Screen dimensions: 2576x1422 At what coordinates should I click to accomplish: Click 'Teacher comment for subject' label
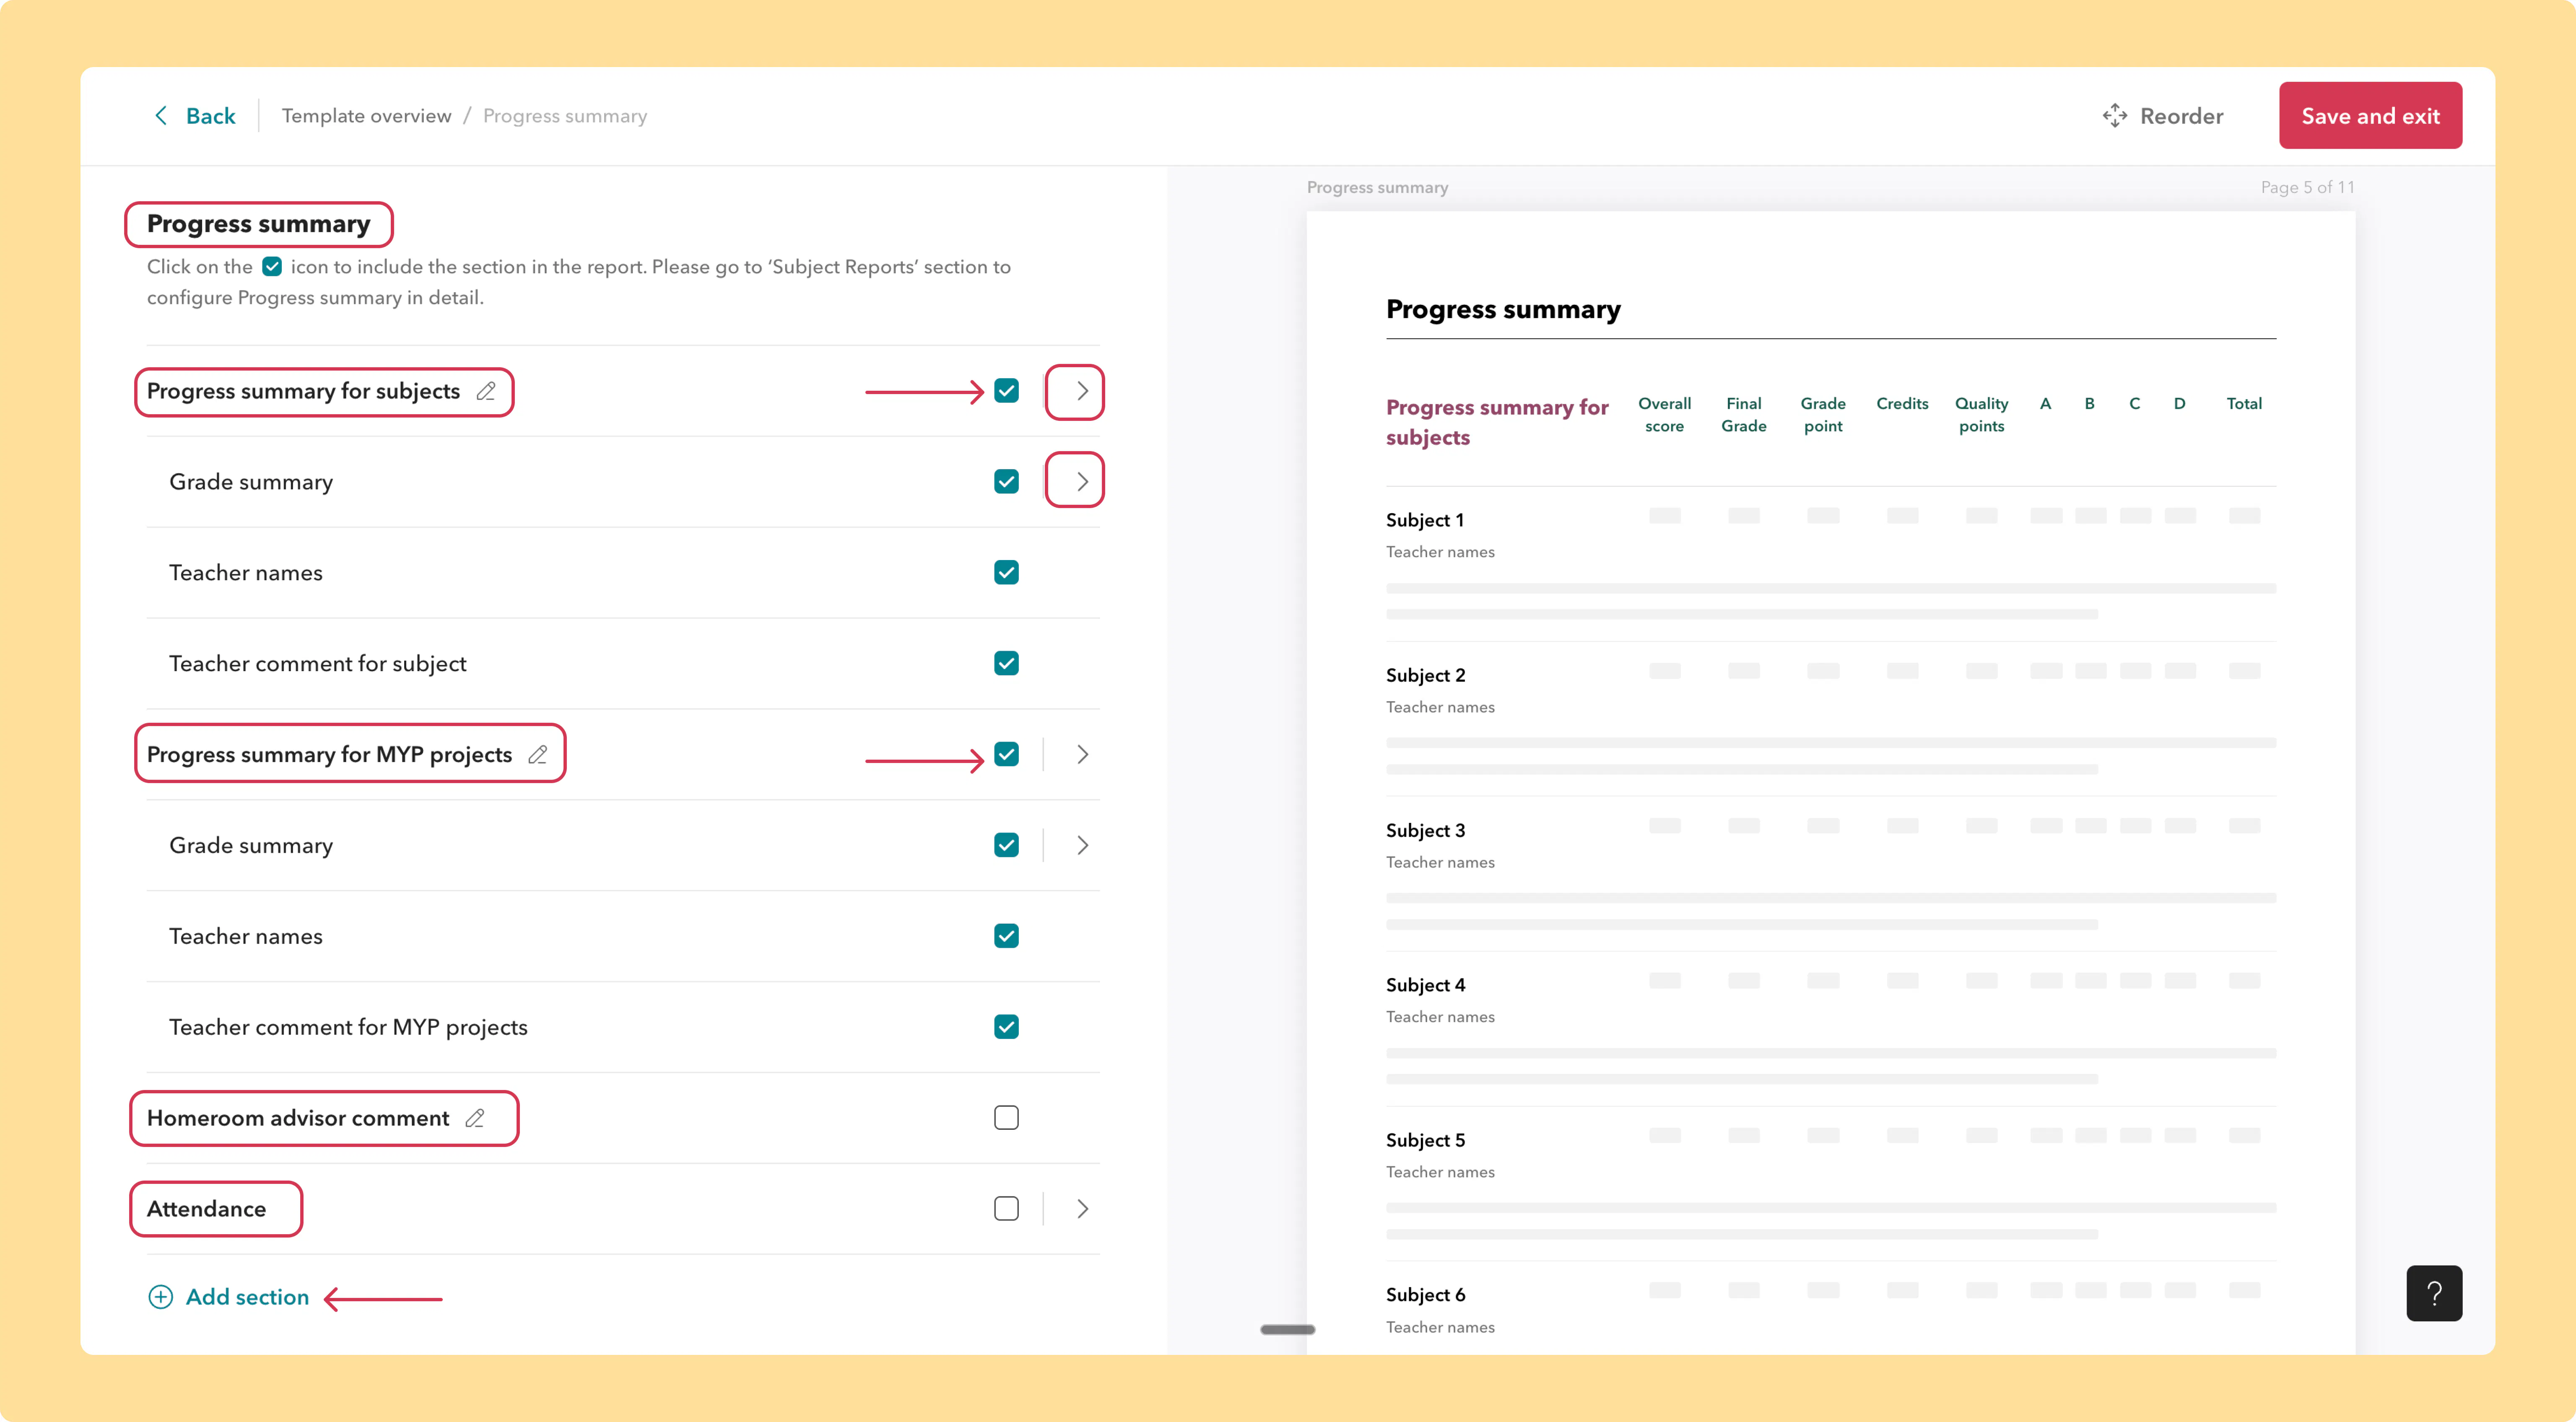pyautogui.click(x=317, y=663)
